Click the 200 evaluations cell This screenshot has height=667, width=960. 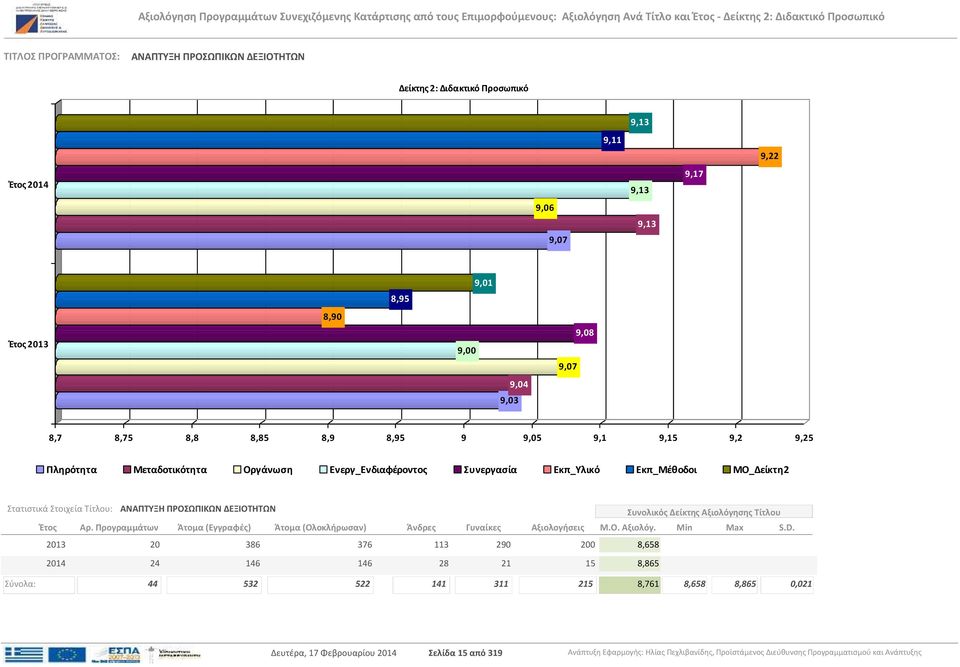click(588, 545)
